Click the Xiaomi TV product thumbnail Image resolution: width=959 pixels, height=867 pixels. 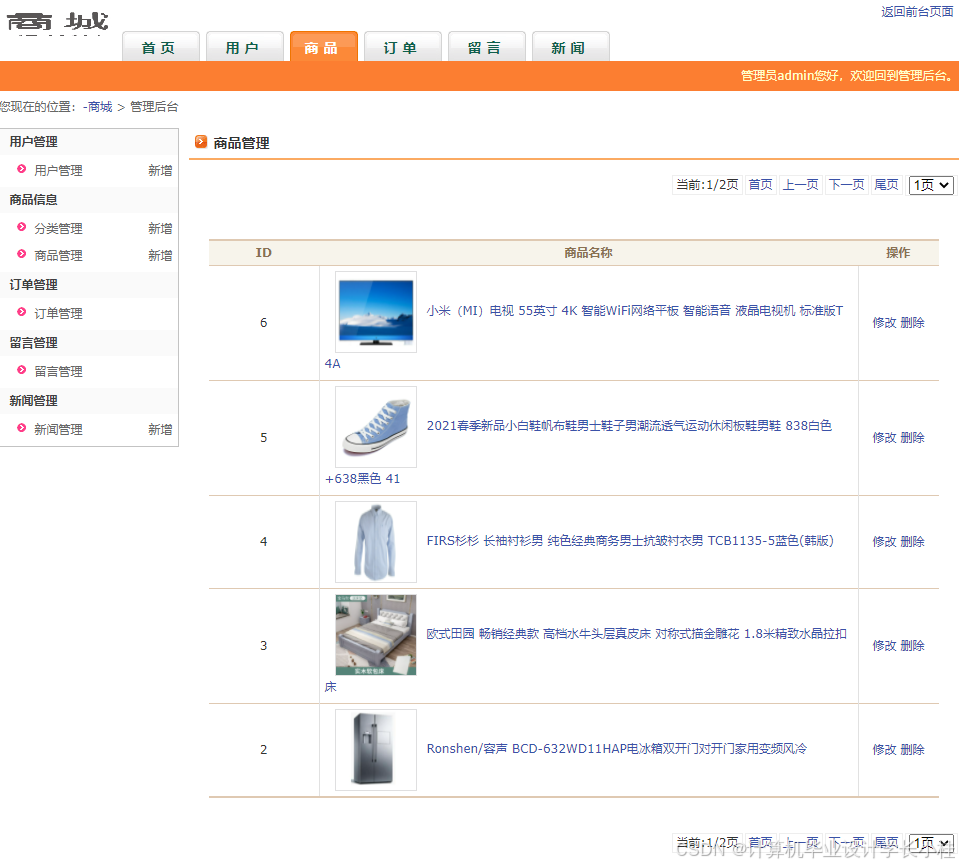tap(376, 312)
